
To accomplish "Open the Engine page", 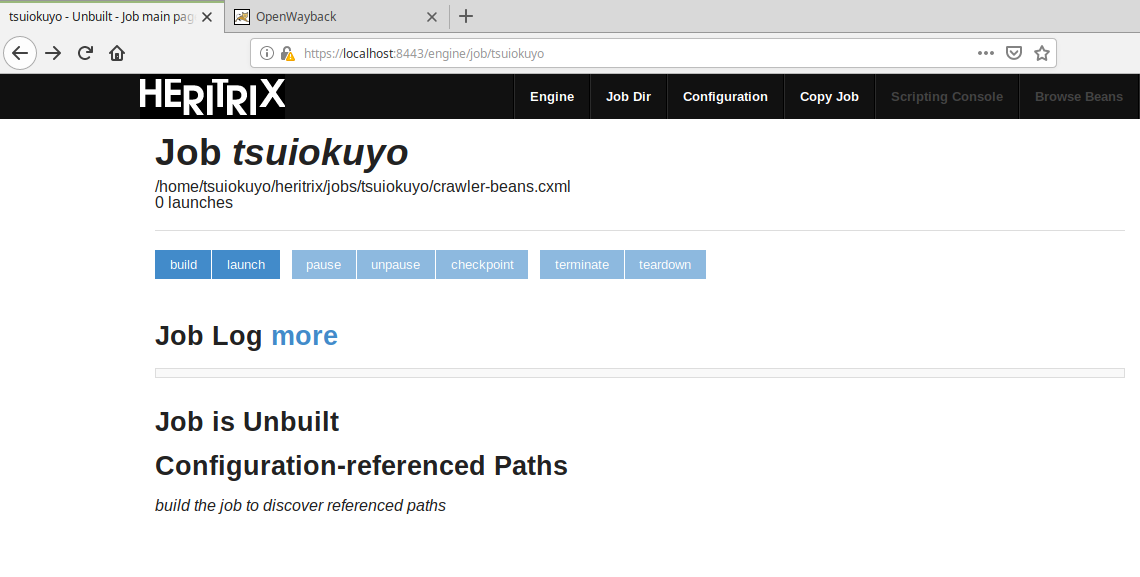I will tap(552, 96).
